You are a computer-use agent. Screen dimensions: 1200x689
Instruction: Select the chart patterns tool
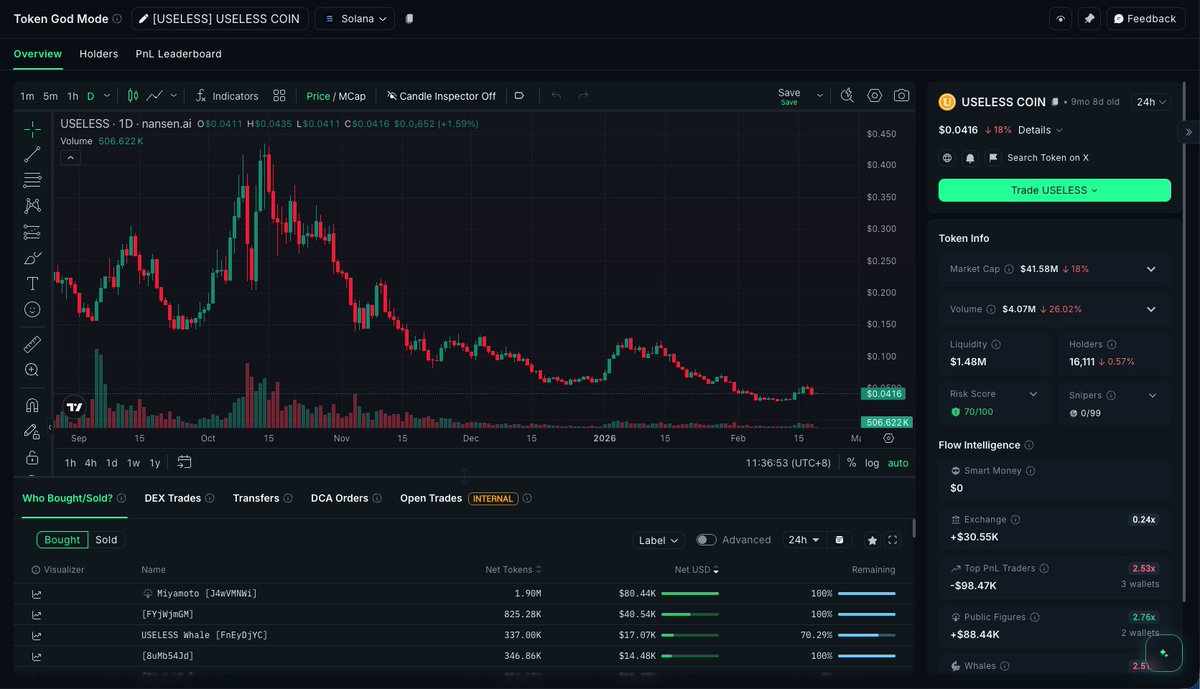(x=32, y=206)
